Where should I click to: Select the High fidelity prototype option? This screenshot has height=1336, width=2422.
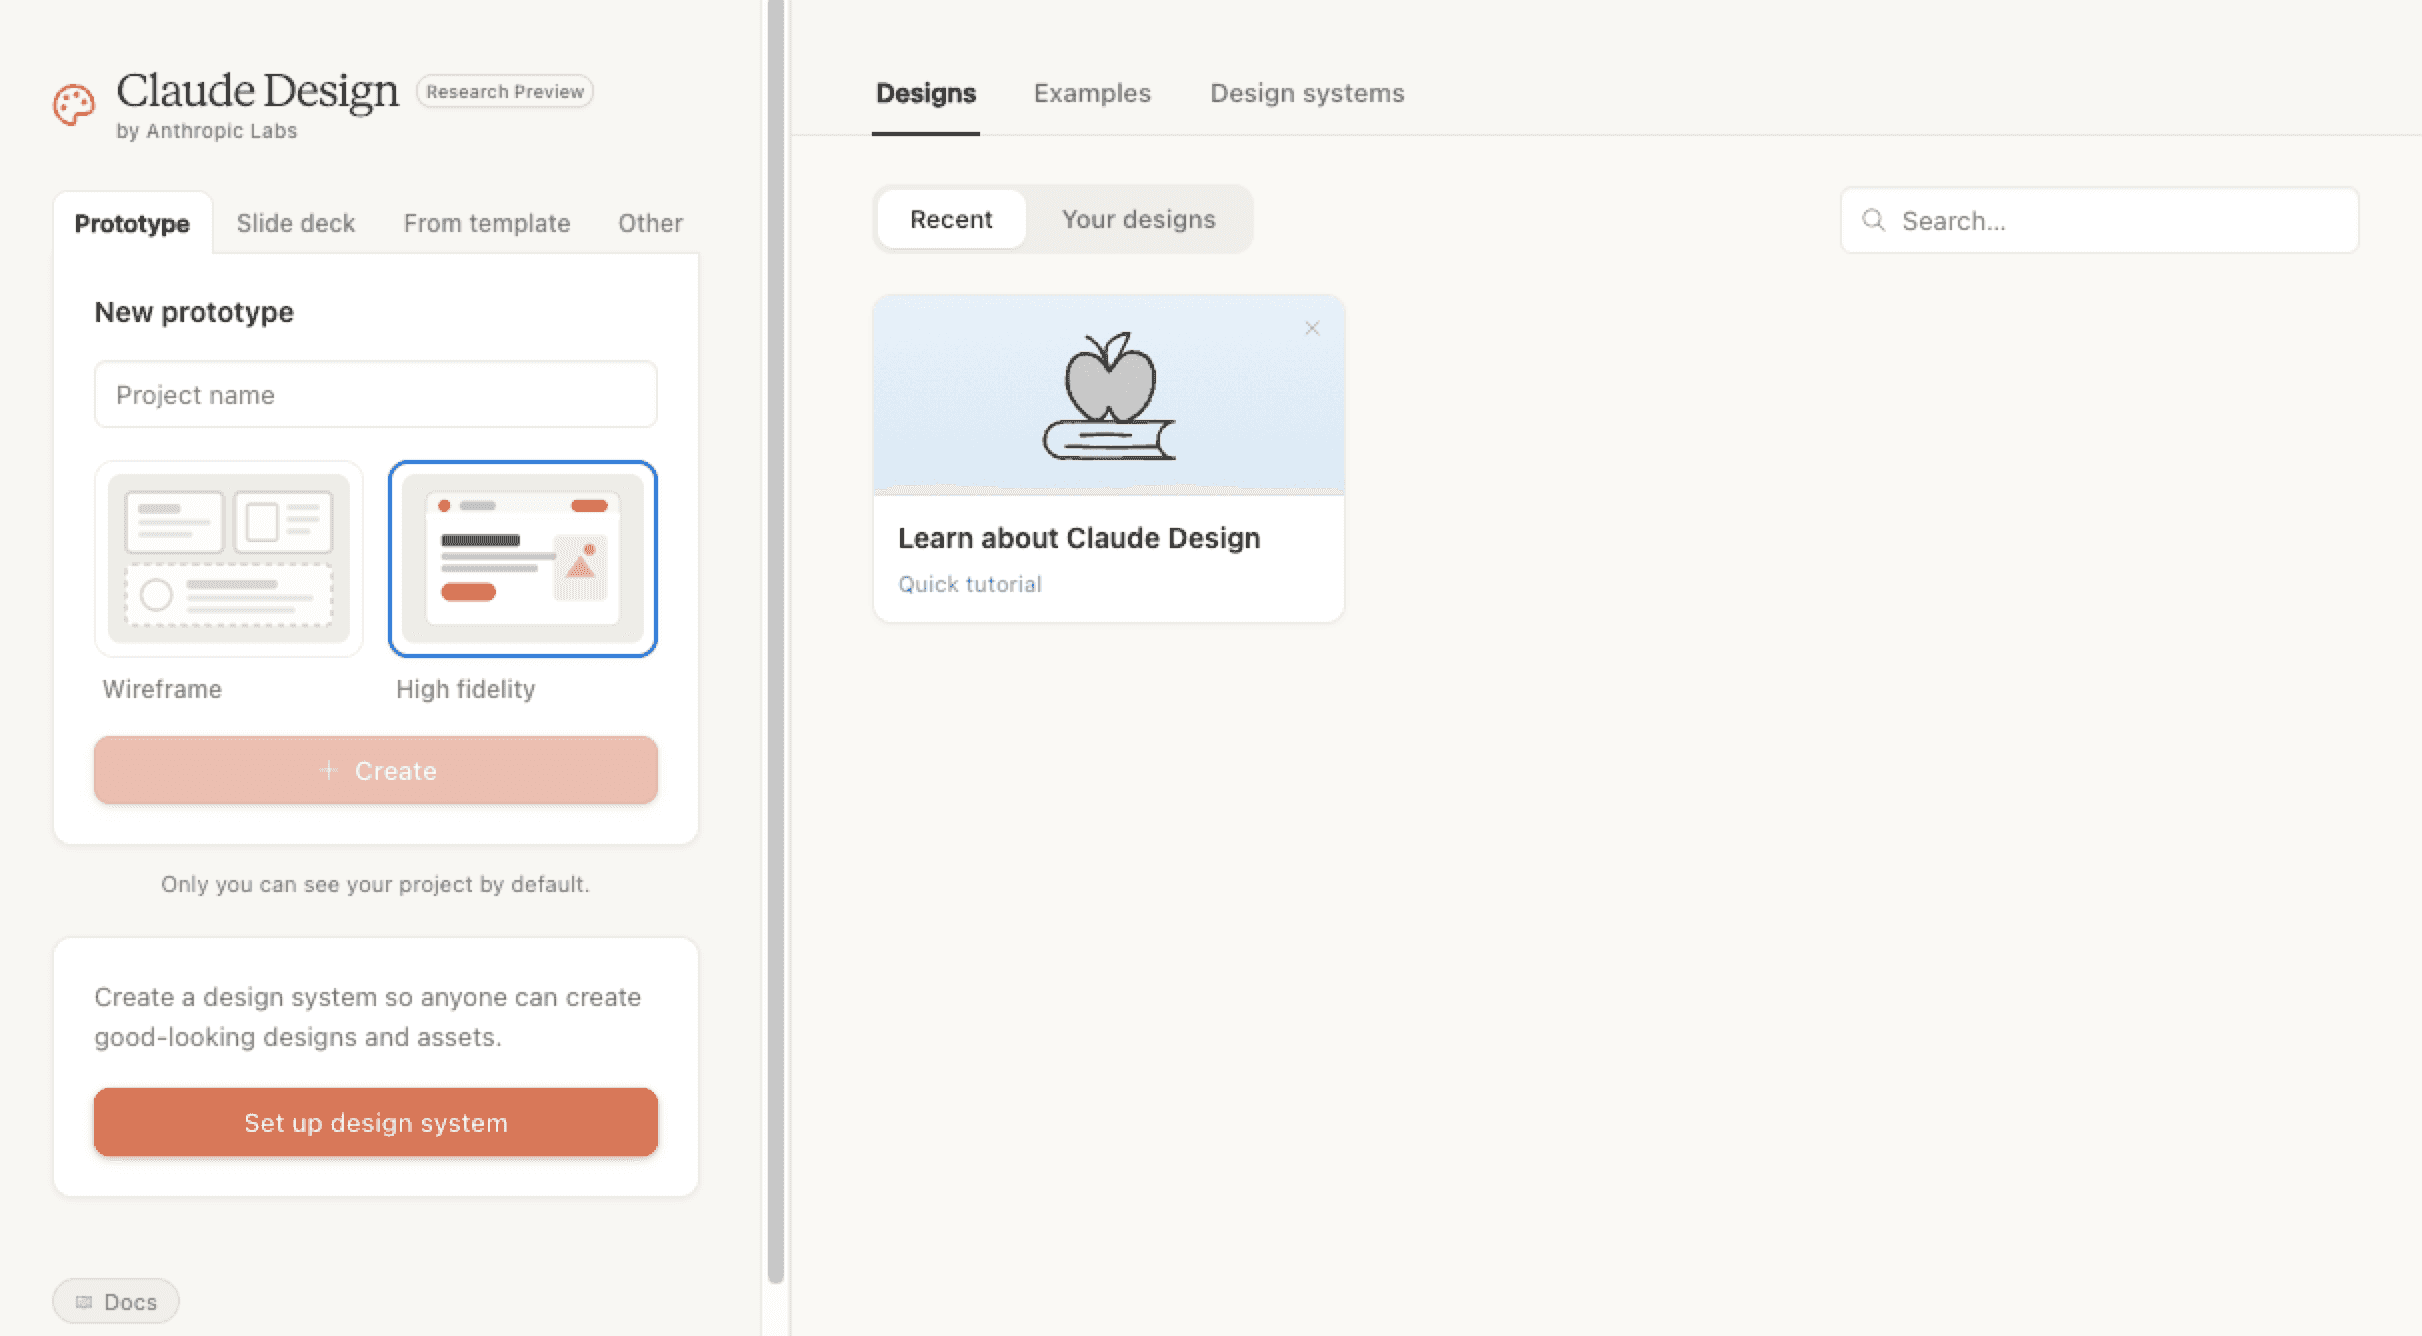click(x=523, y=559)
